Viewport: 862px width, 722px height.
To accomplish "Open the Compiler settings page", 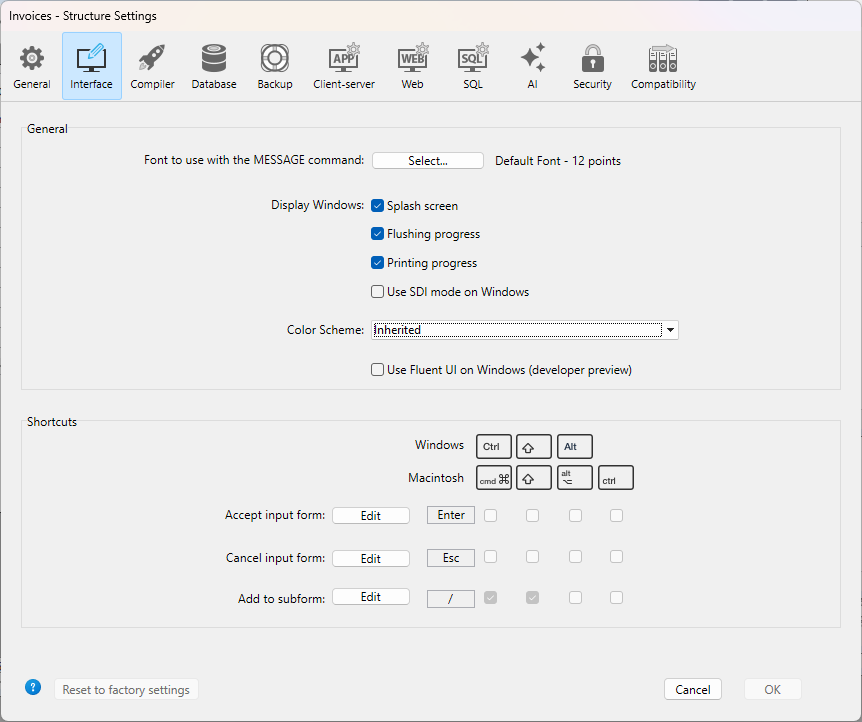I will (152, 66).
